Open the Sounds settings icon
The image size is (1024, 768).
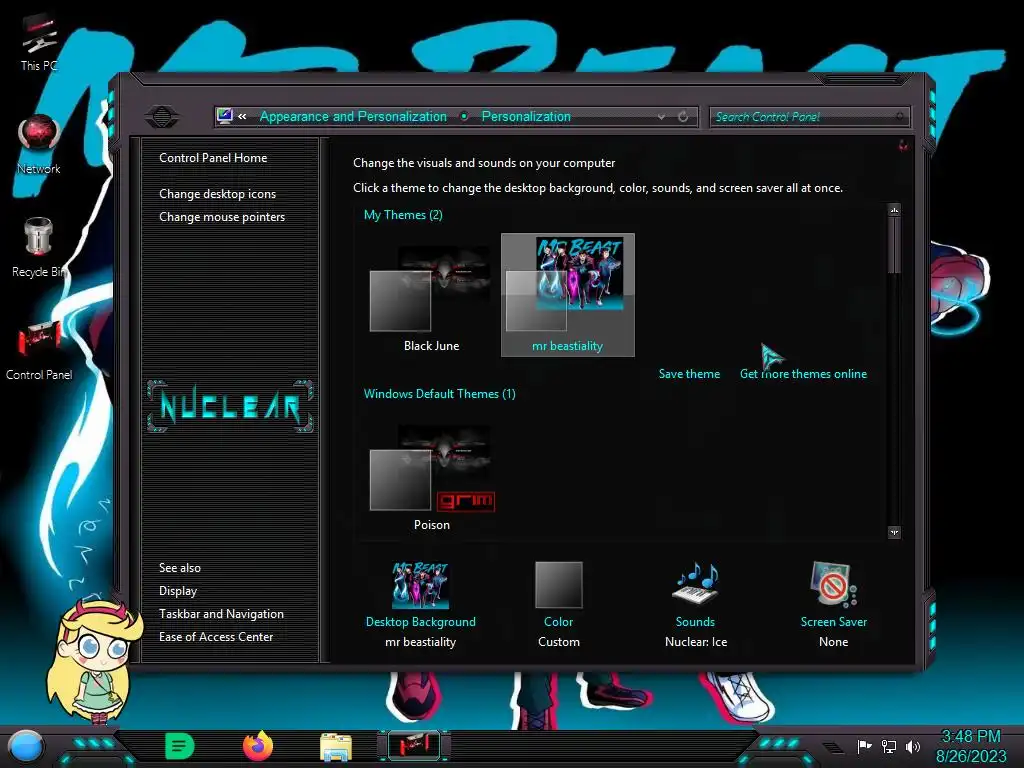(x=696, y=583)
